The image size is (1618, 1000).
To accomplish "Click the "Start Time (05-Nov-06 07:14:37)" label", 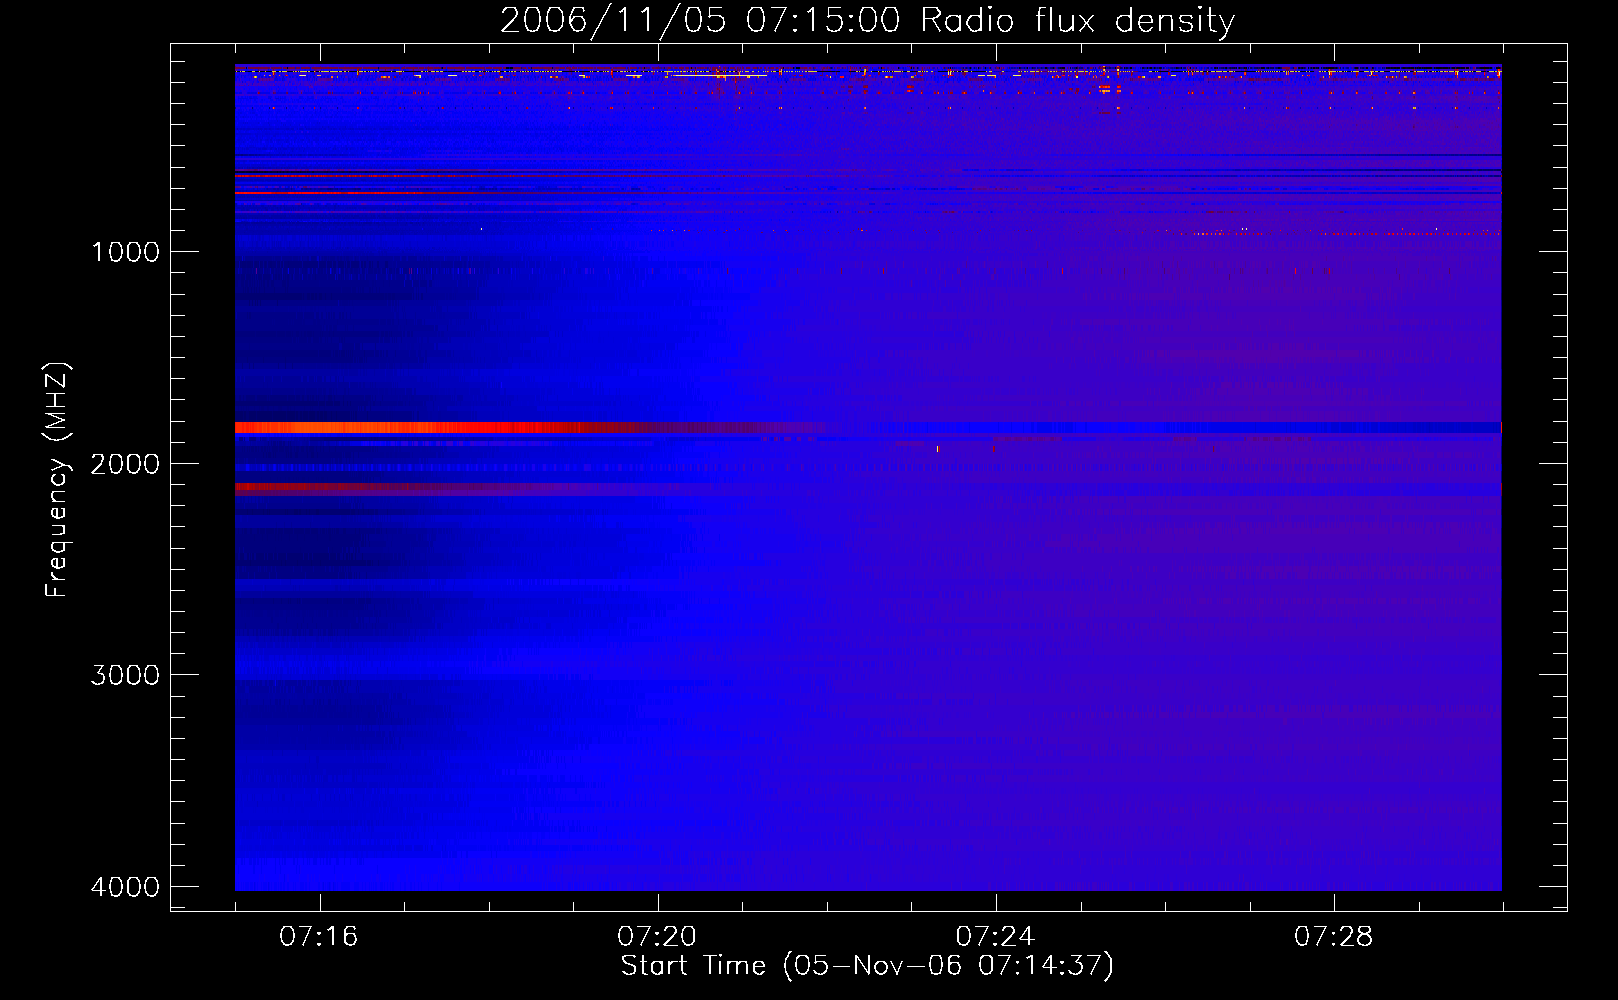I will (867, 966).
